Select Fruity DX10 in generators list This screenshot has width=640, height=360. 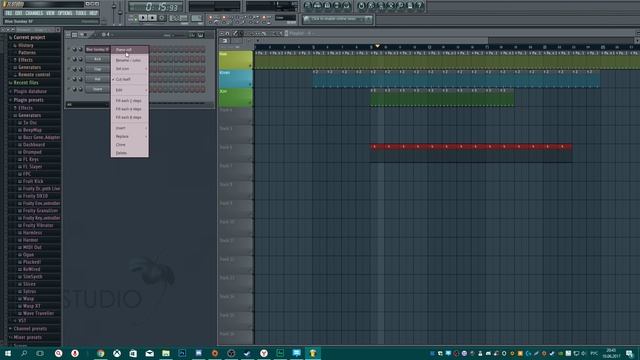click(x=35, y=196)
